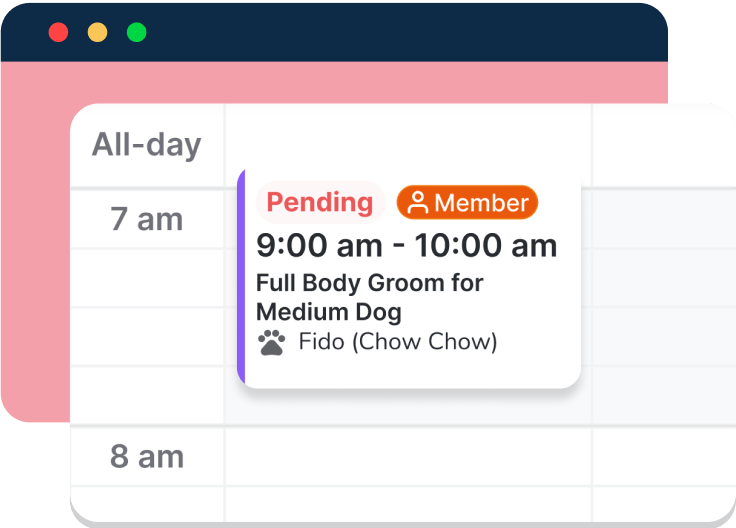Click the Member text in orange badge
This screenshot has width=736, height=528.
click(x=481, y=203)
